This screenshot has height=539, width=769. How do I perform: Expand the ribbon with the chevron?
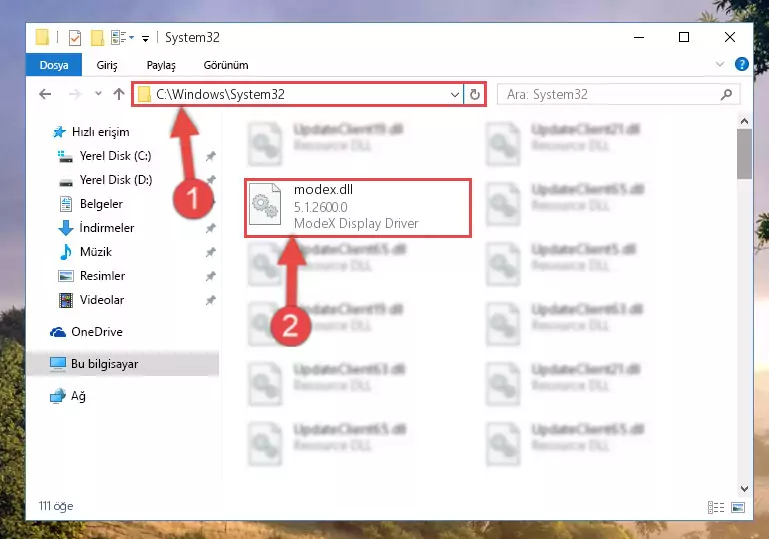tap(719, 64)
